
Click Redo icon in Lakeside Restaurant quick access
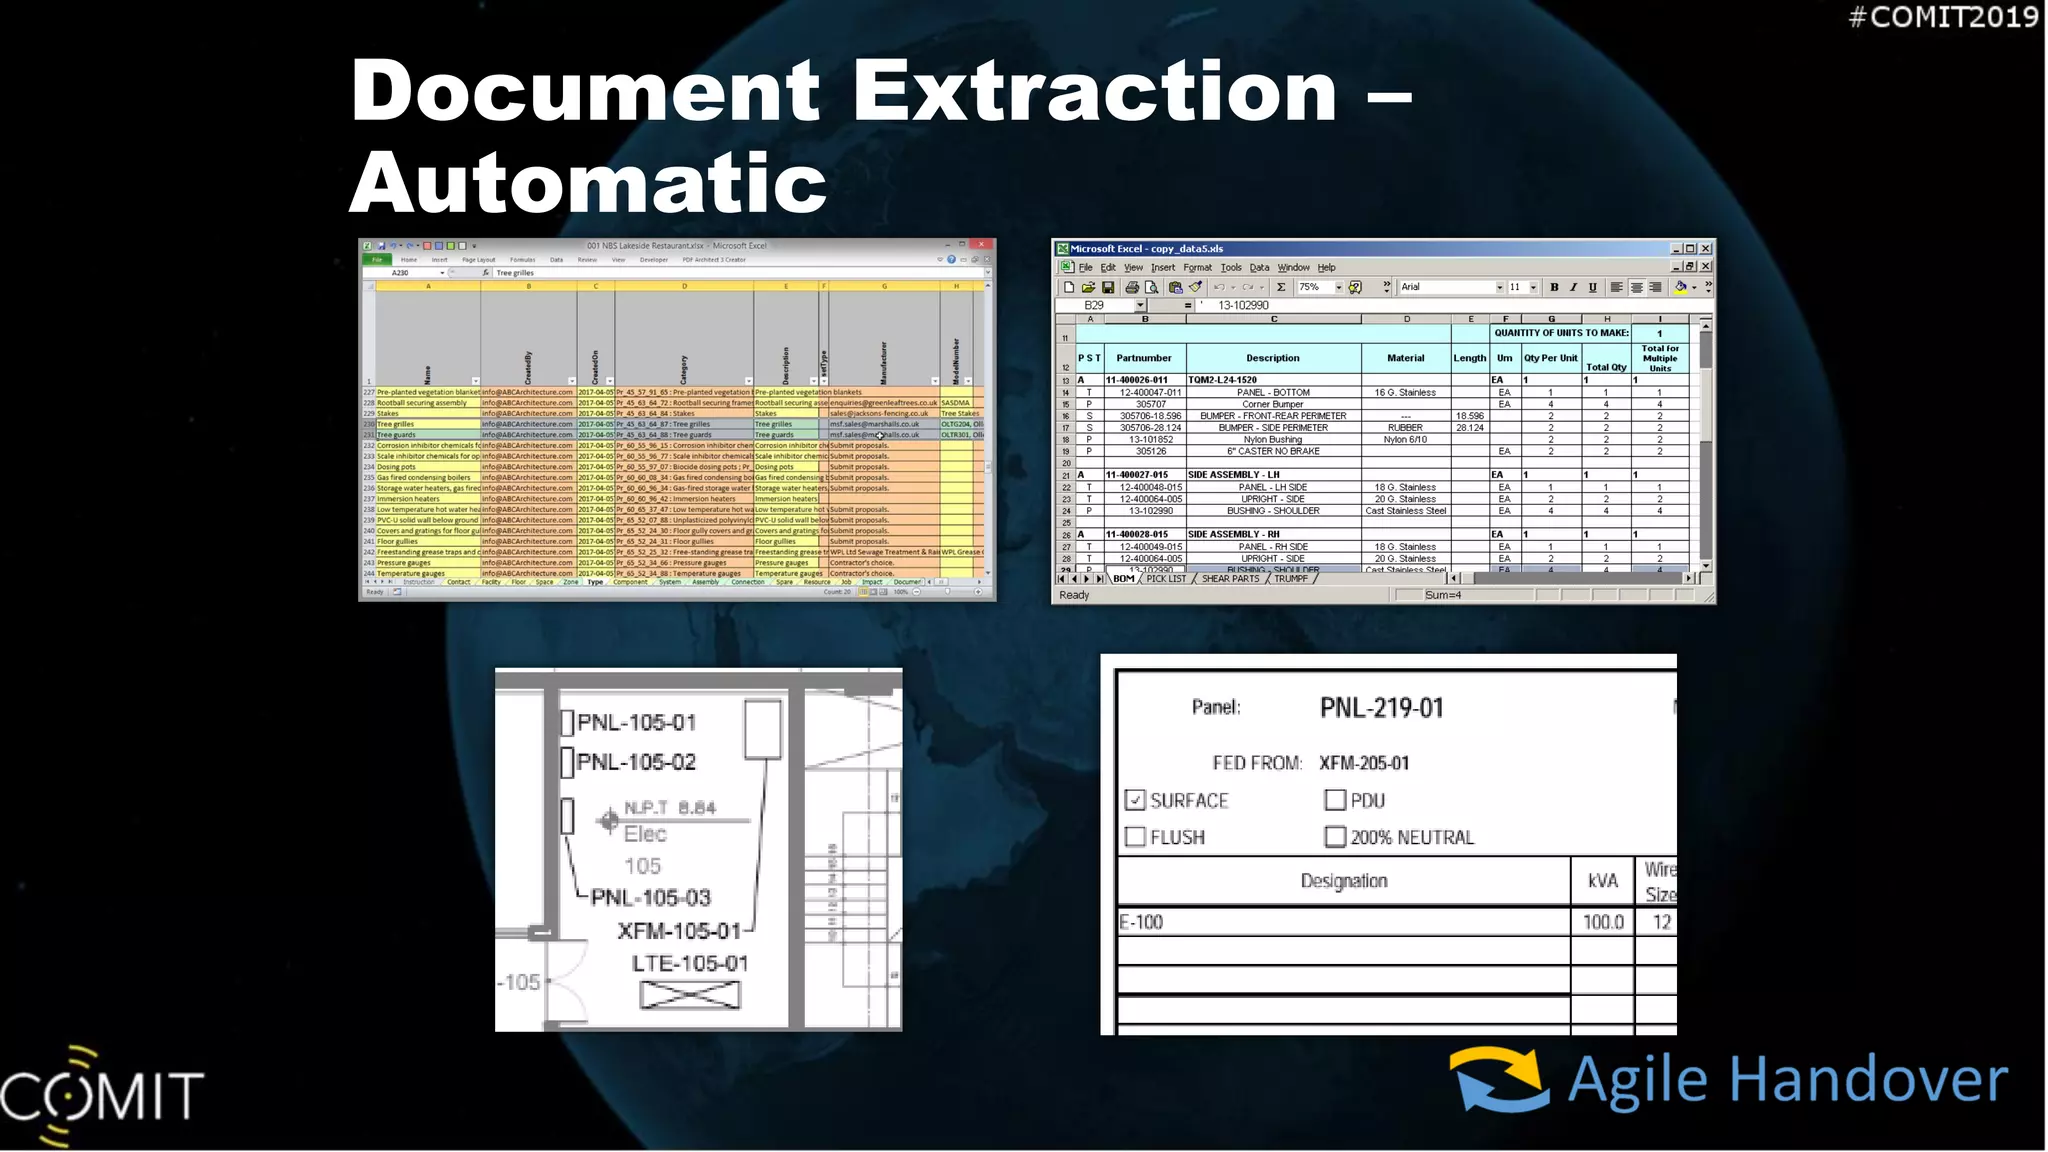(x=409, y=245)
